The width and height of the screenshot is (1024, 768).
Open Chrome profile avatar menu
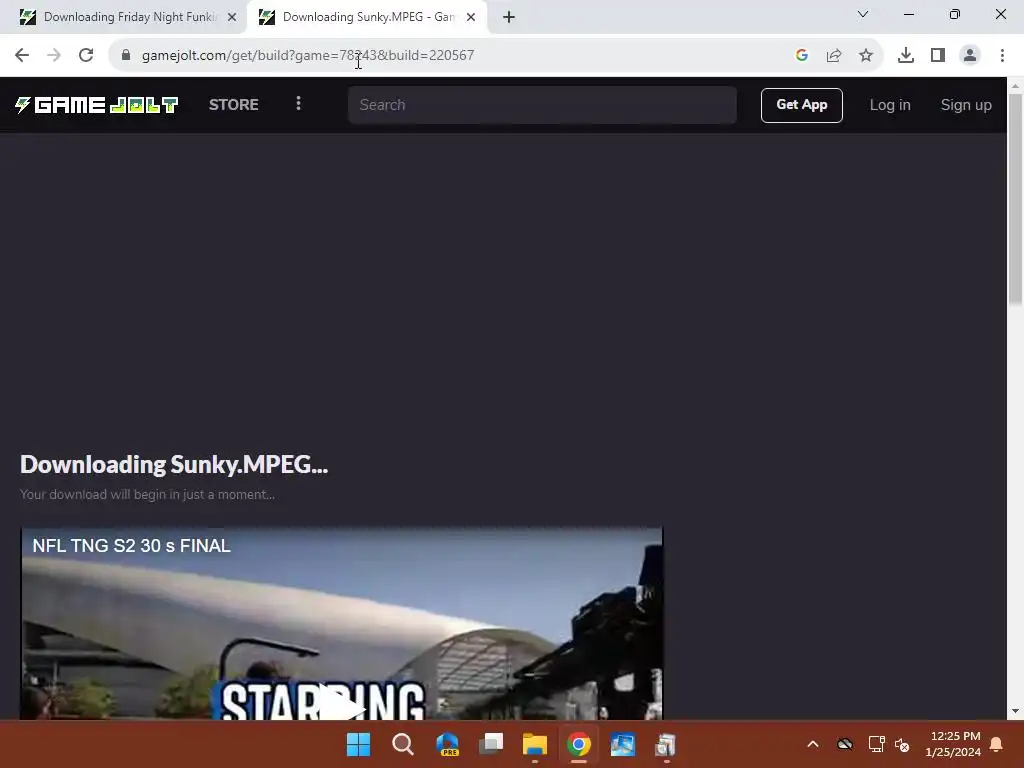pos(970,56)
